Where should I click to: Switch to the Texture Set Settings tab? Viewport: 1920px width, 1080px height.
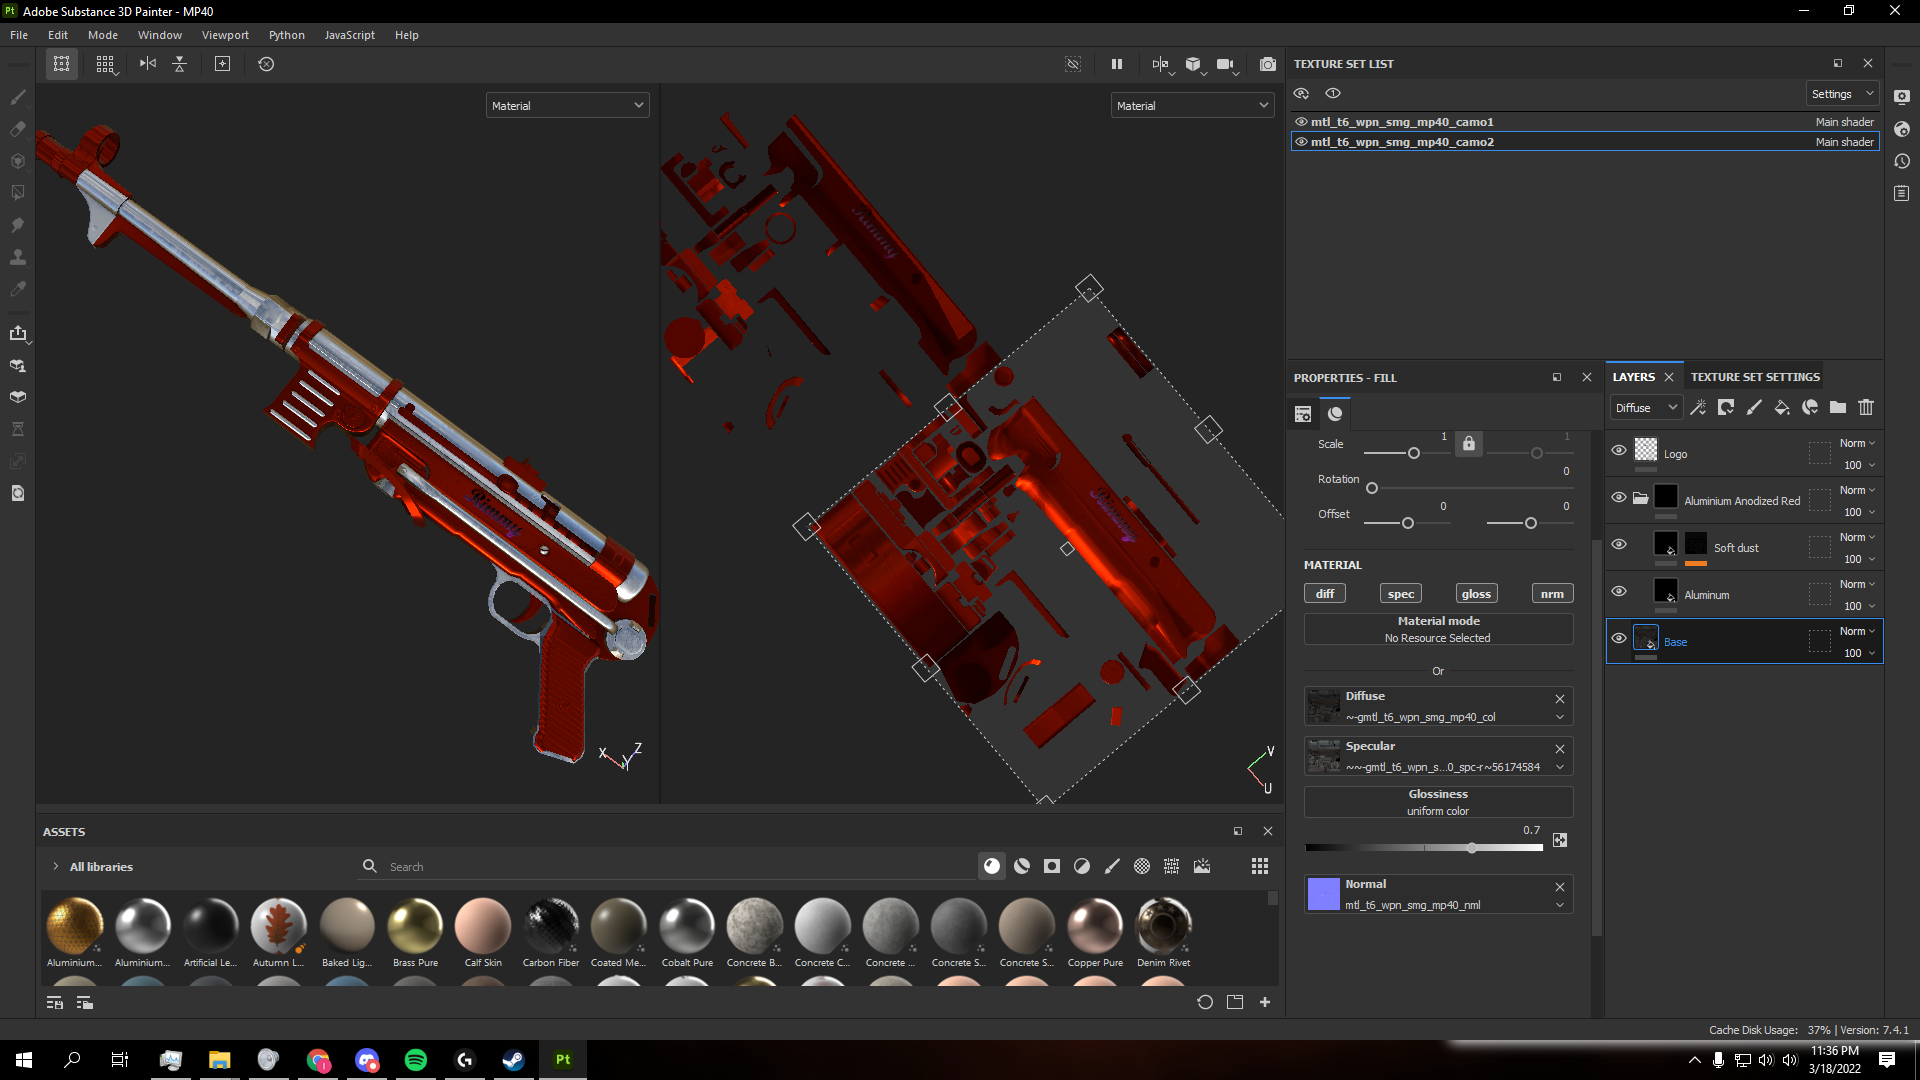coord(1755,377)
